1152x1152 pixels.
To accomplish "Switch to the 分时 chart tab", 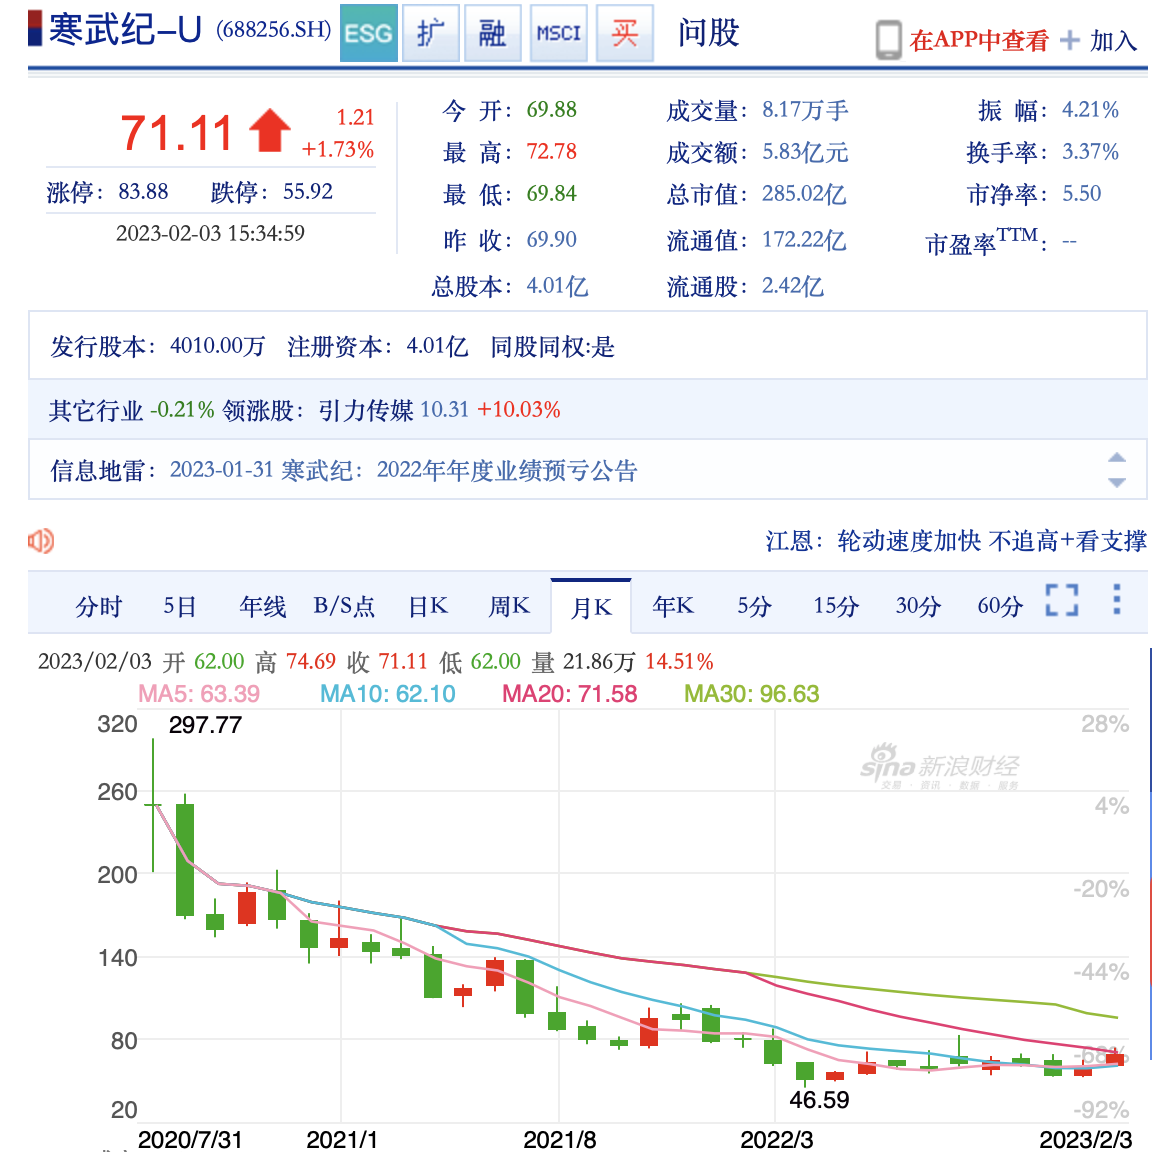I will tap(98, 607).
